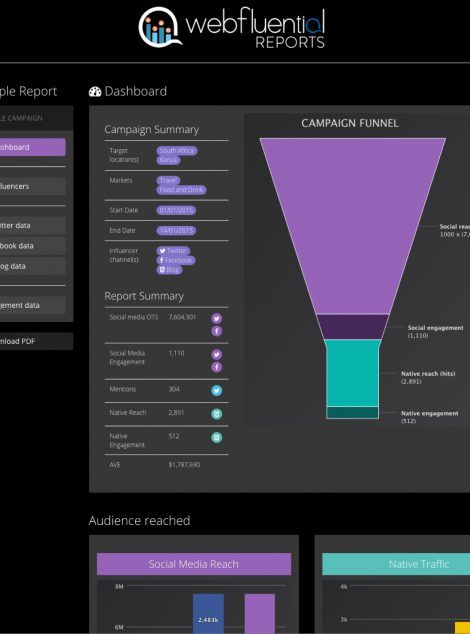Click the Travel market tag
Screen dimensions: 470x634
click(168, 180)
